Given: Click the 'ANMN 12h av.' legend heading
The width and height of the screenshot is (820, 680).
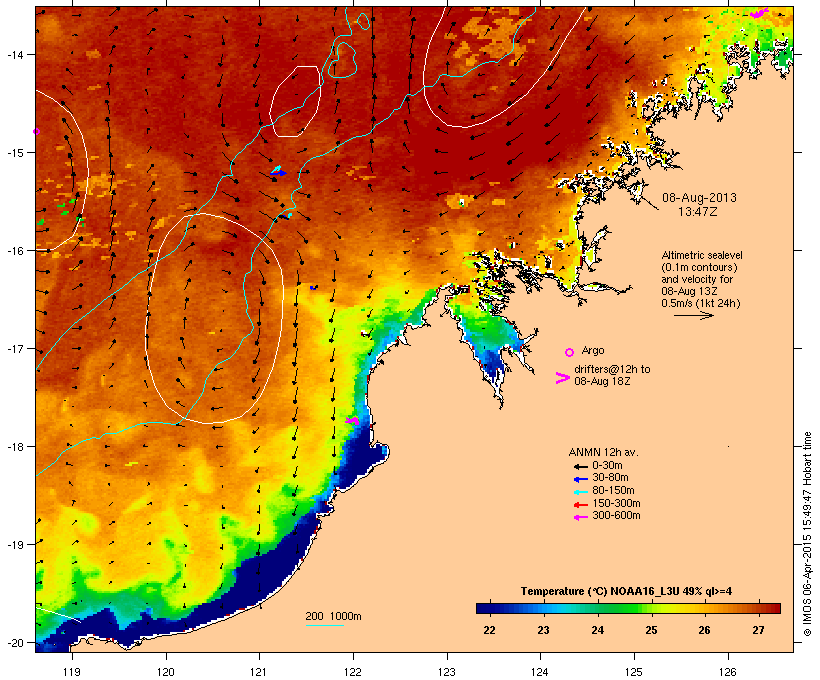Looking at the screenshot, I should tap(603, 452).
